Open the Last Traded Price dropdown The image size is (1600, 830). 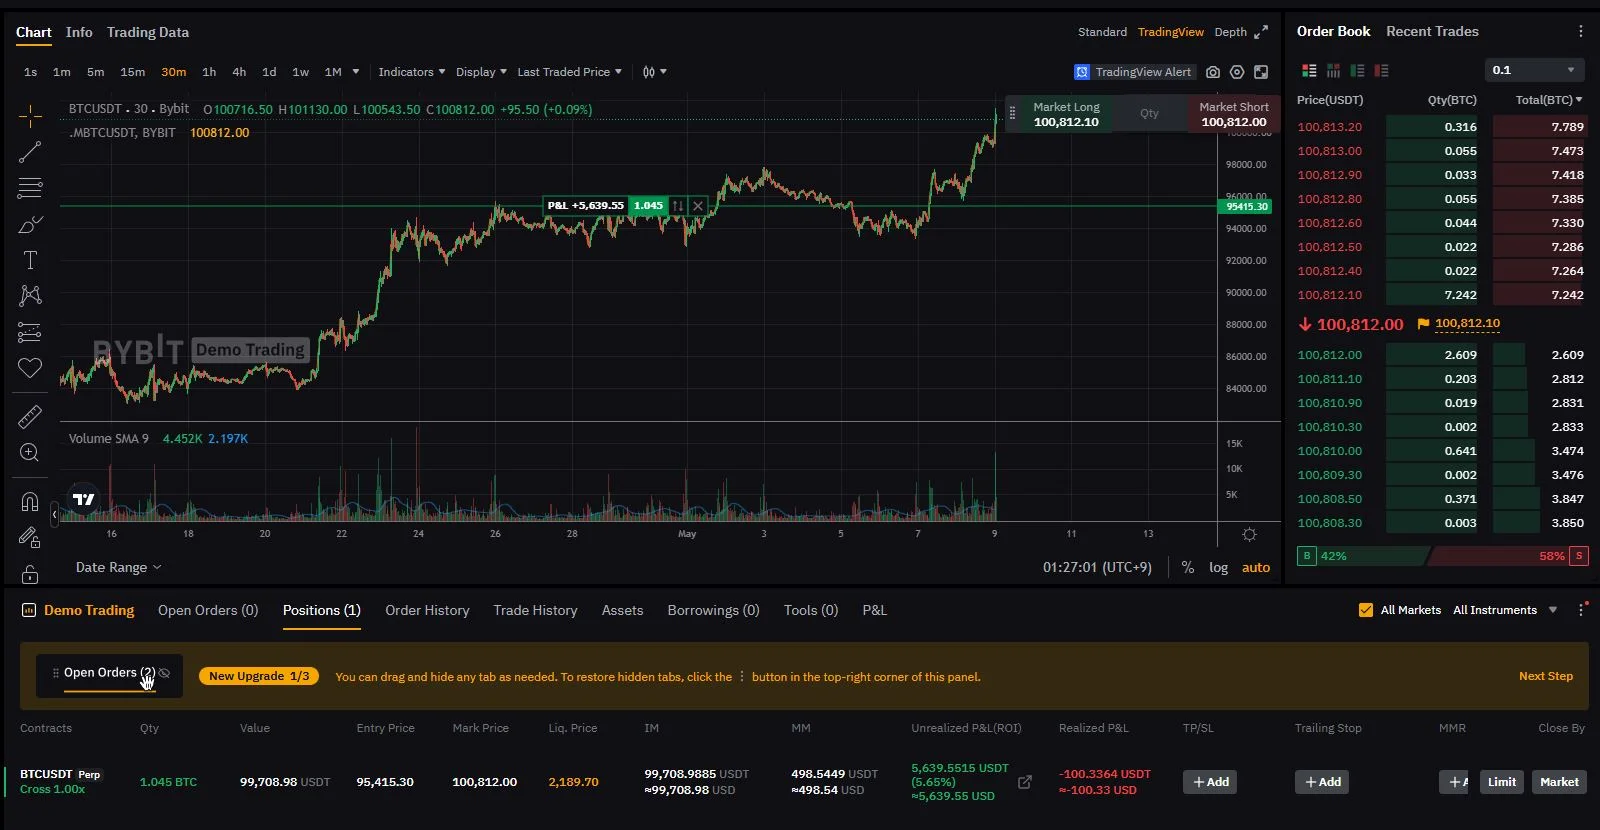click(x=569, y=72)
